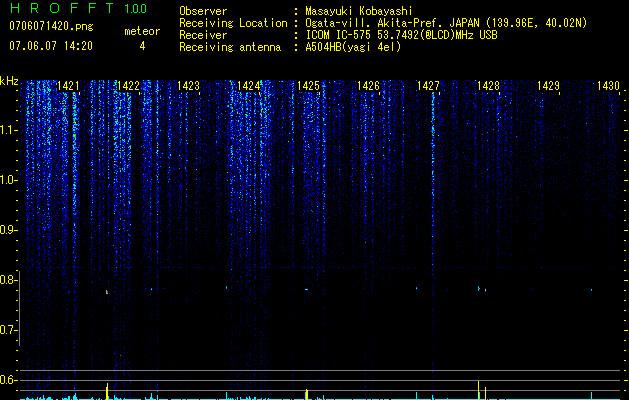The height and width of the screenshot is (400, 629).
Task: Click the Receiving Location field label
Action: click(x=233, y=23)
